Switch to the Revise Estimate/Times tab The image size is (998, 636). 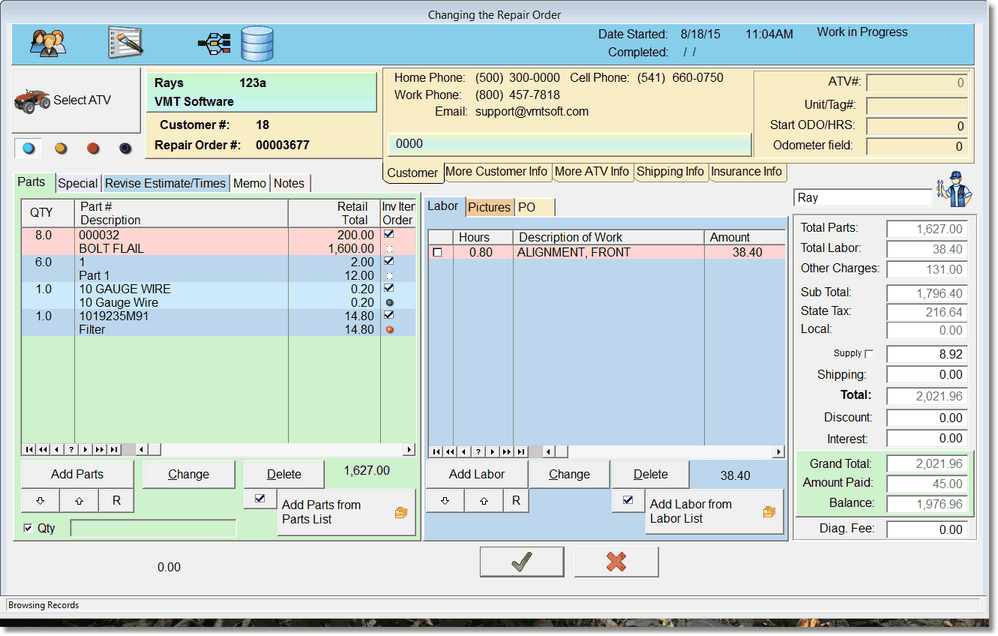[165, 183]
